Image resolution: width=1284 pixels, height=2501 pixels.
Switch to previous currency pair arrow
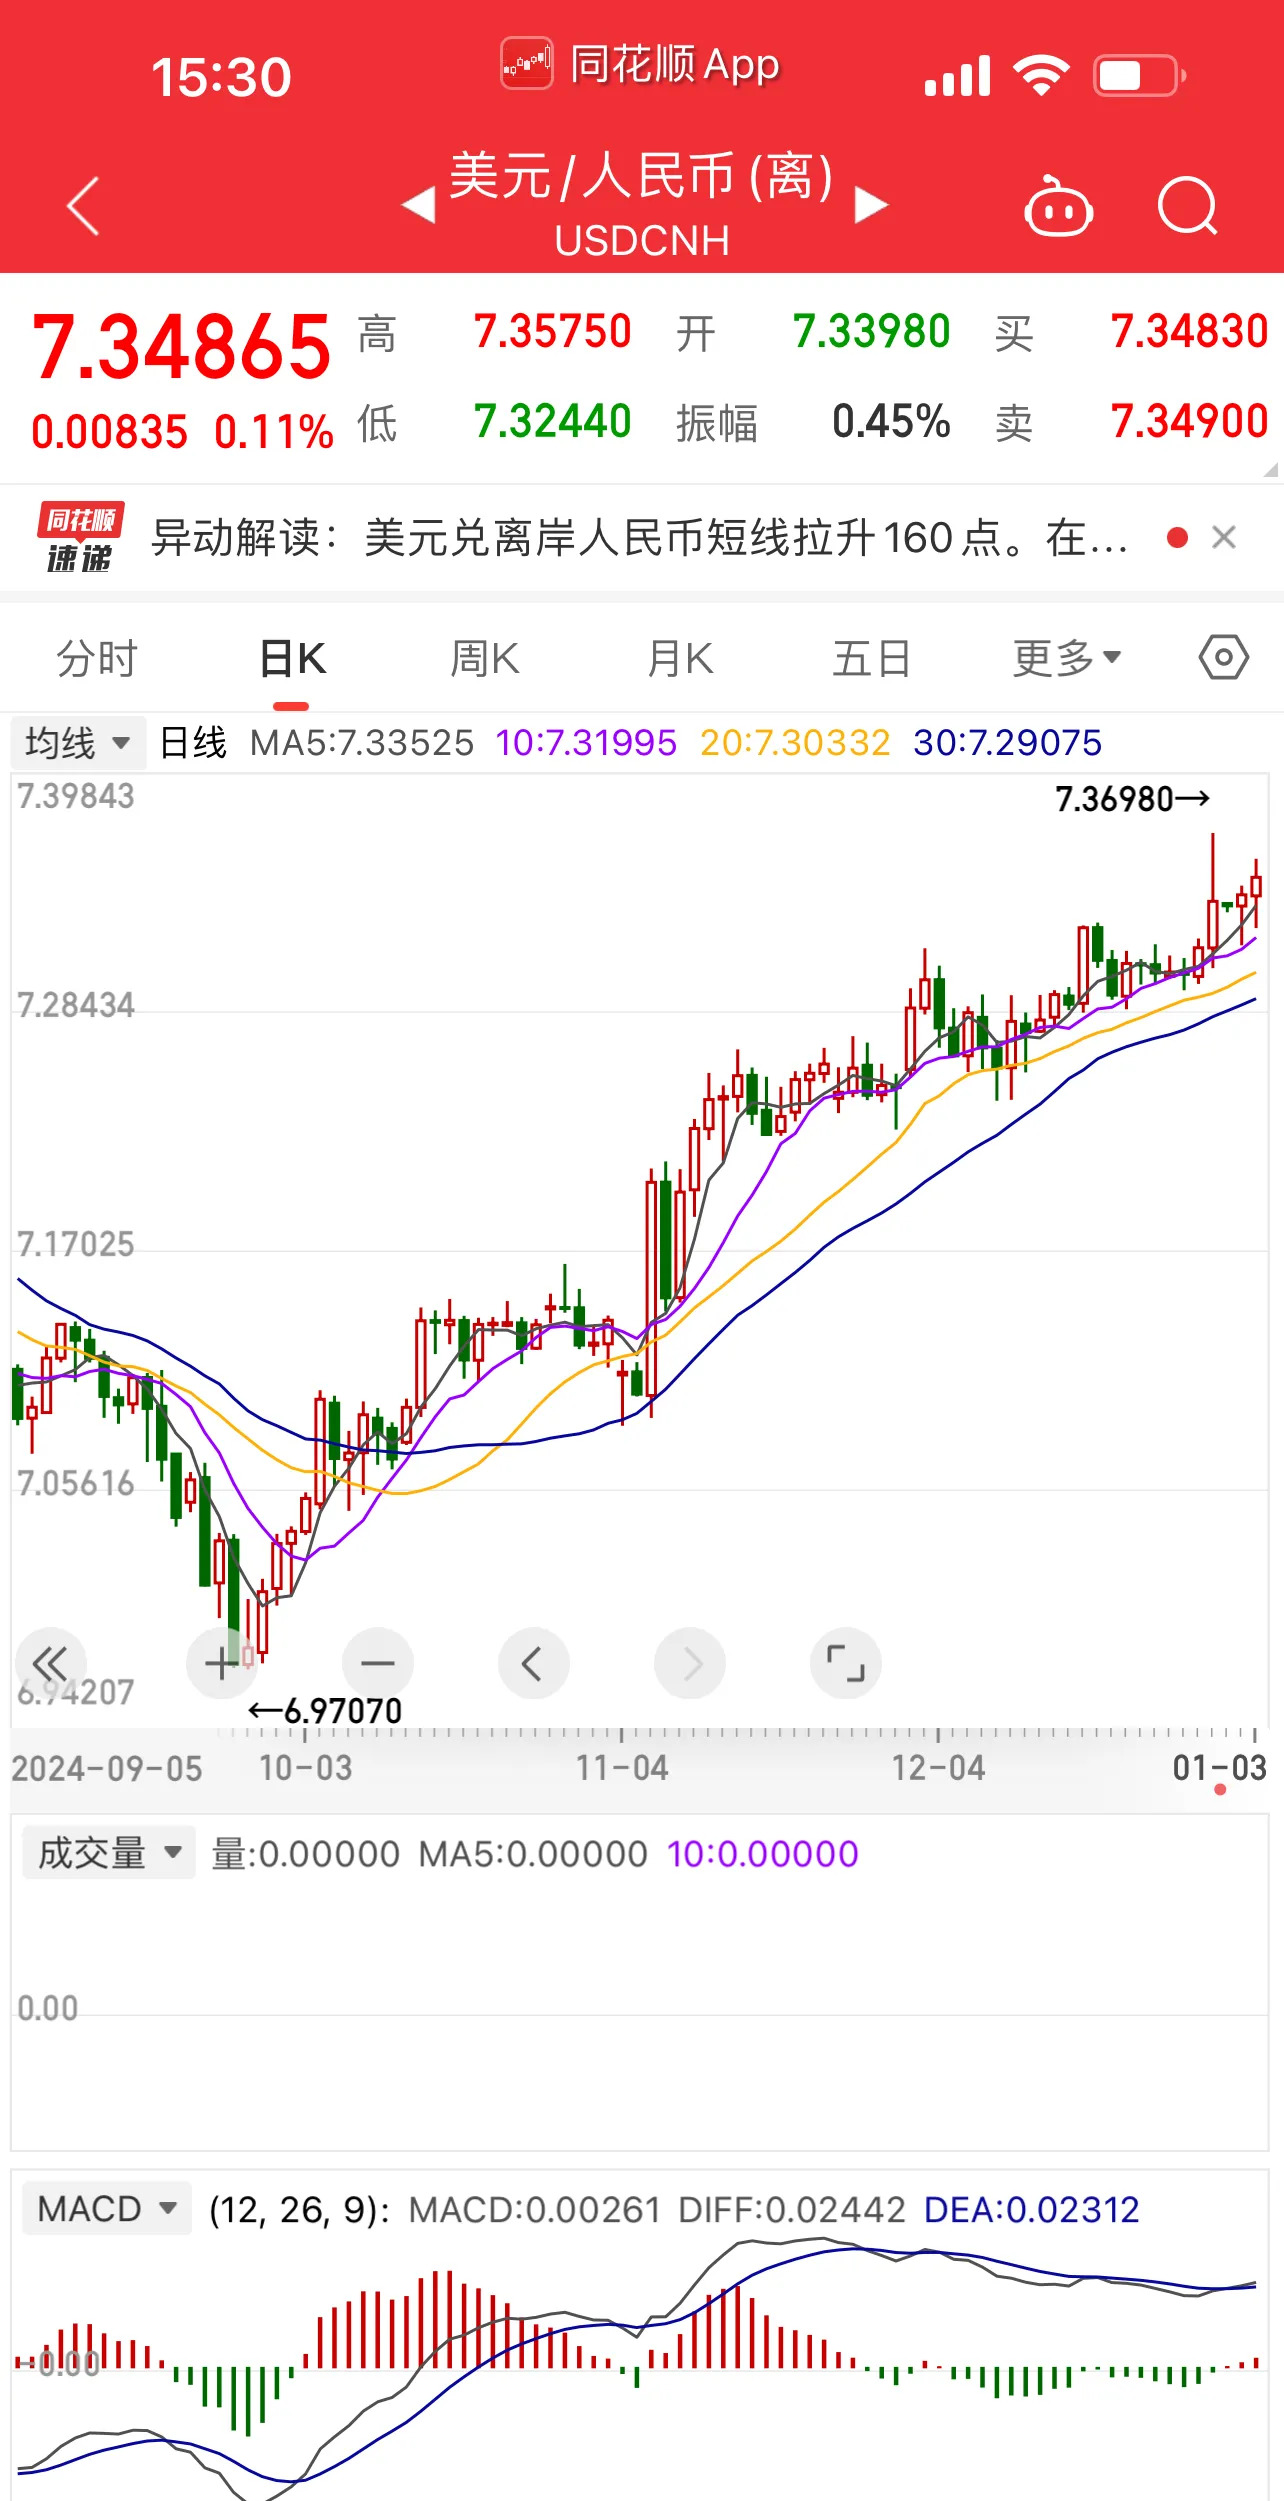pyautogui.click(x=418, y=206)
